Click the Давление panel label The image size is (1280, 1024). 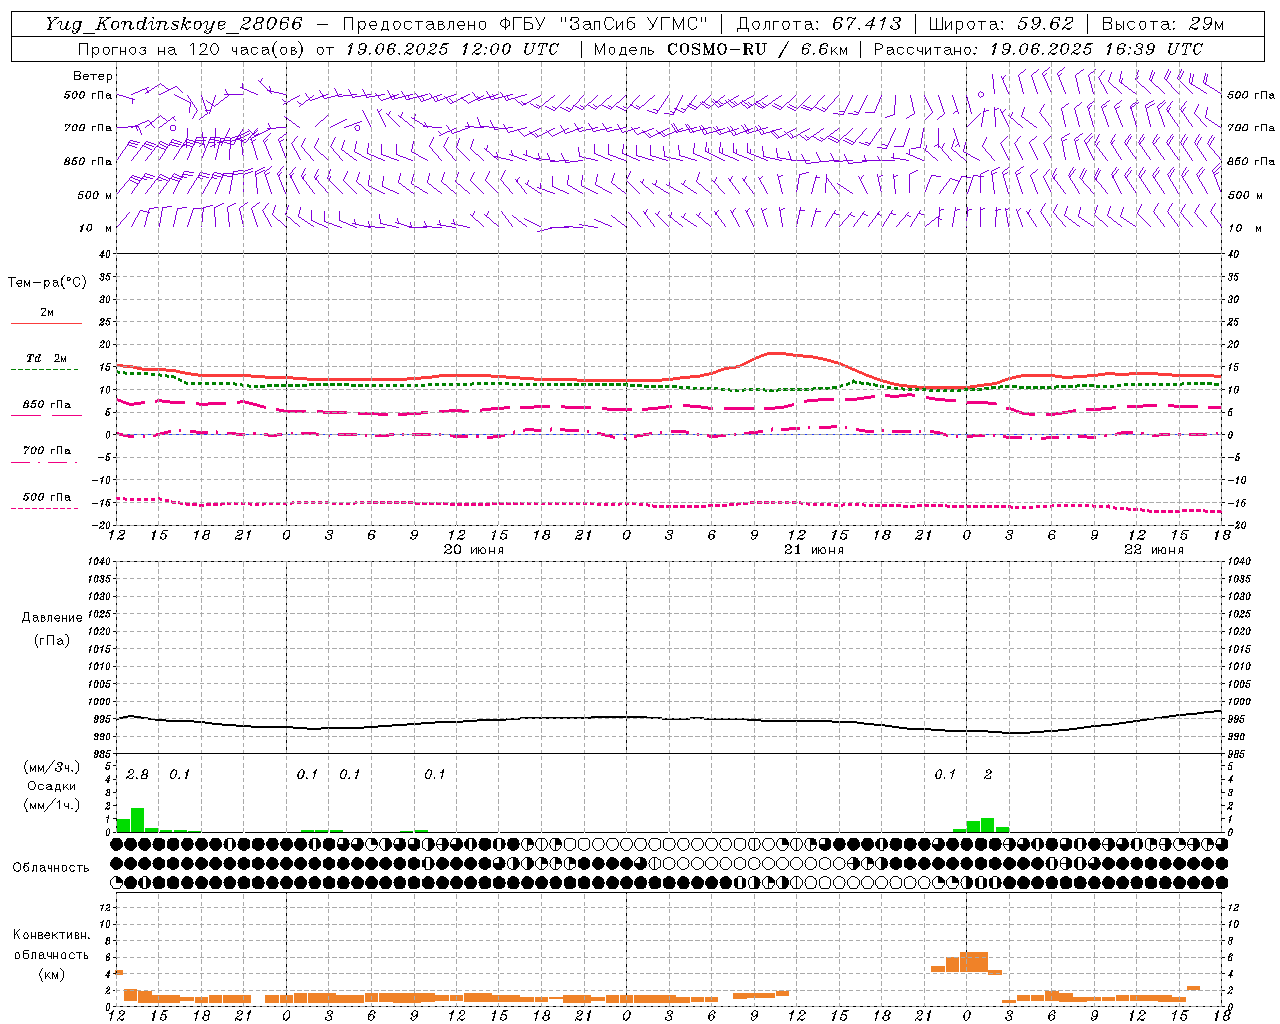click(x=52, y=618)
